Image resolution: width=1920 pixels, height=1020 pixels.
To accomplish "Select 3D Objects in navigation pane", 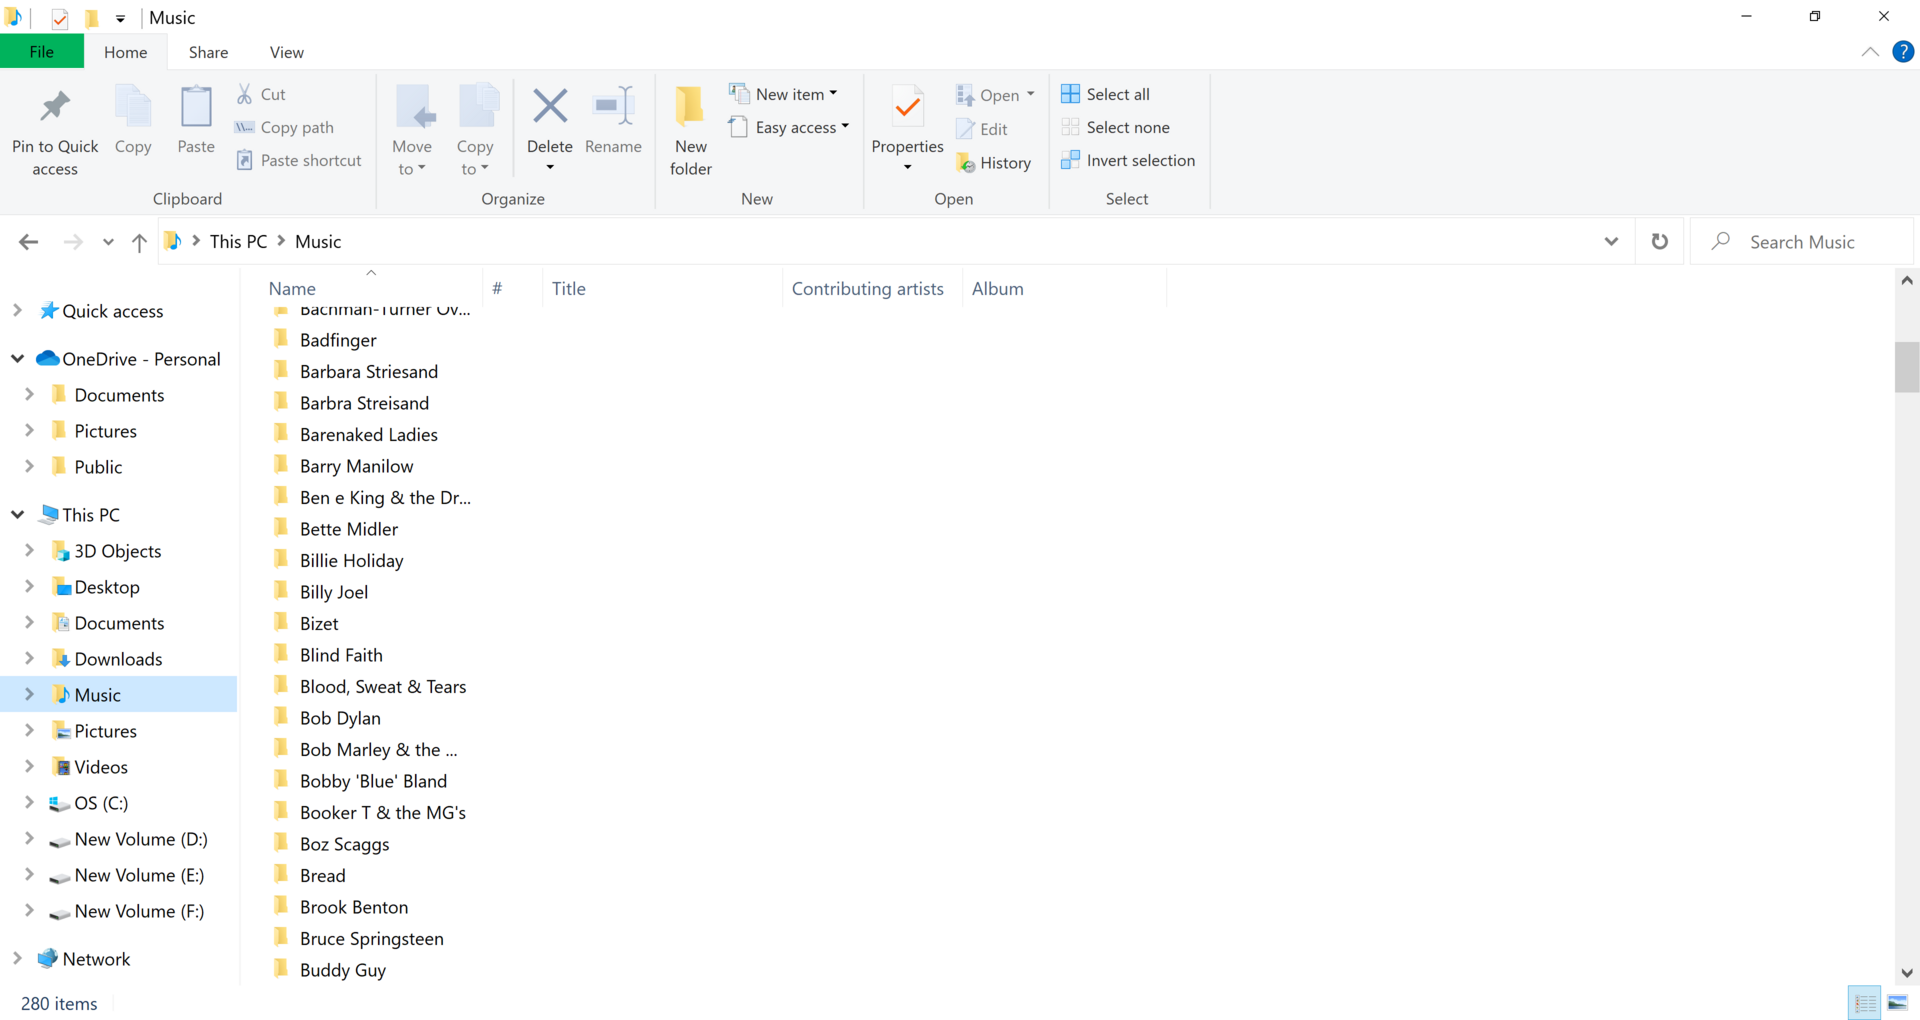I will (117, 550).
